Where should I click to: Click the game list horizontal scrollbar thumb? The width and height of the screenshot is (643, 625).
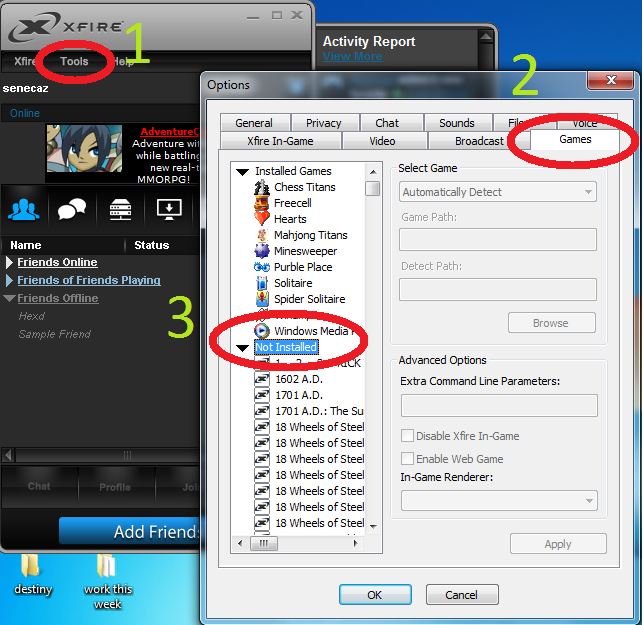tap(264, 544)
